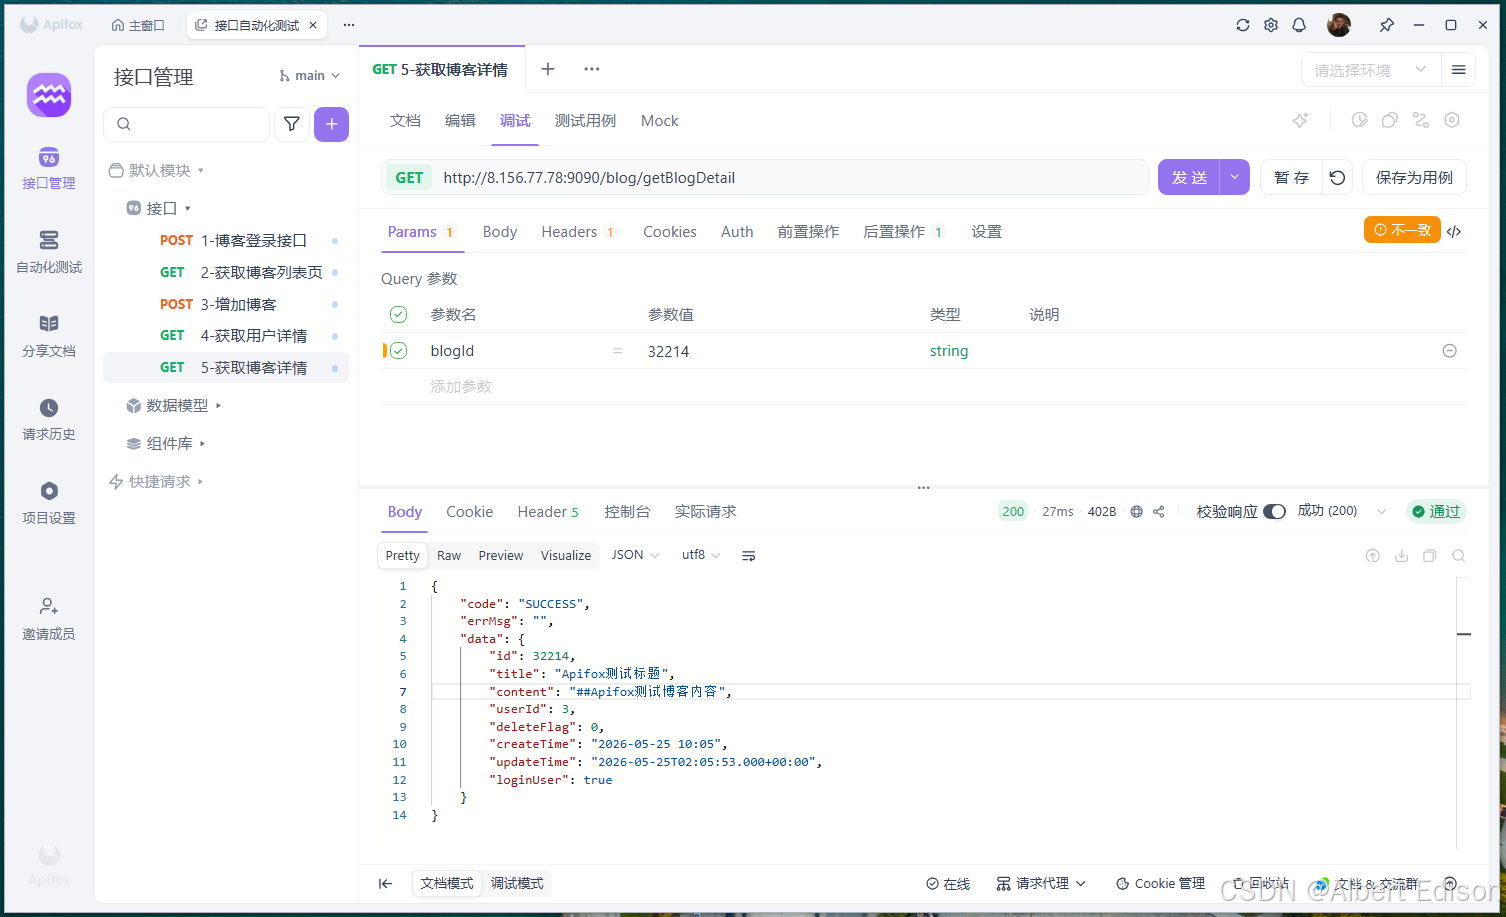Select the Preview response view

click(501, 556)
